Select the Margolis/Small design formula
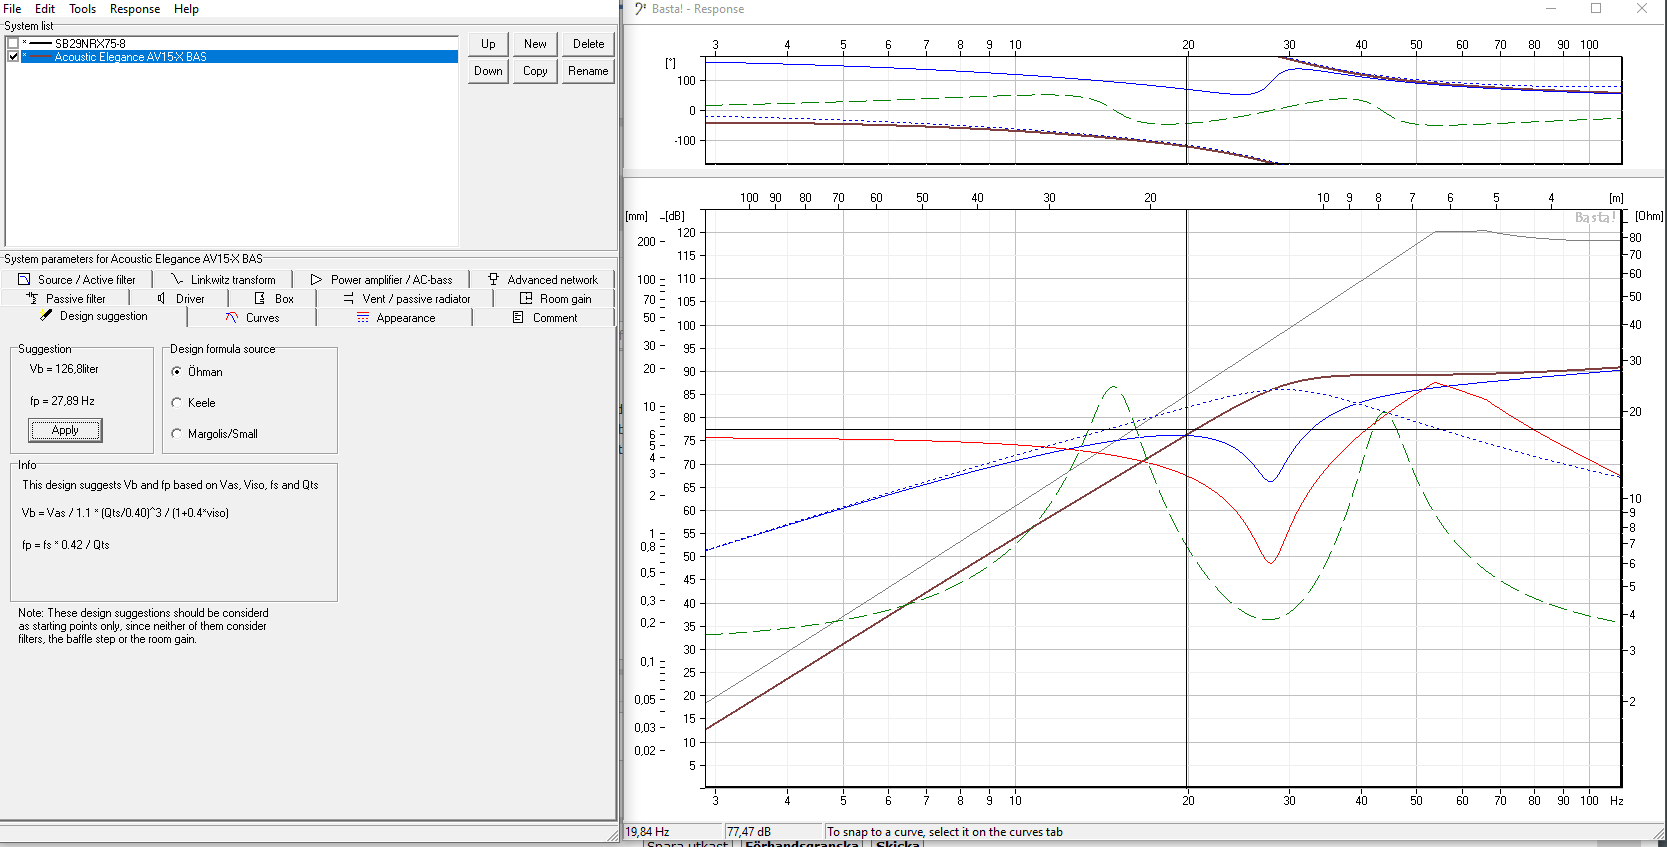Screen dimensions: 1667x847 [177, 434]
